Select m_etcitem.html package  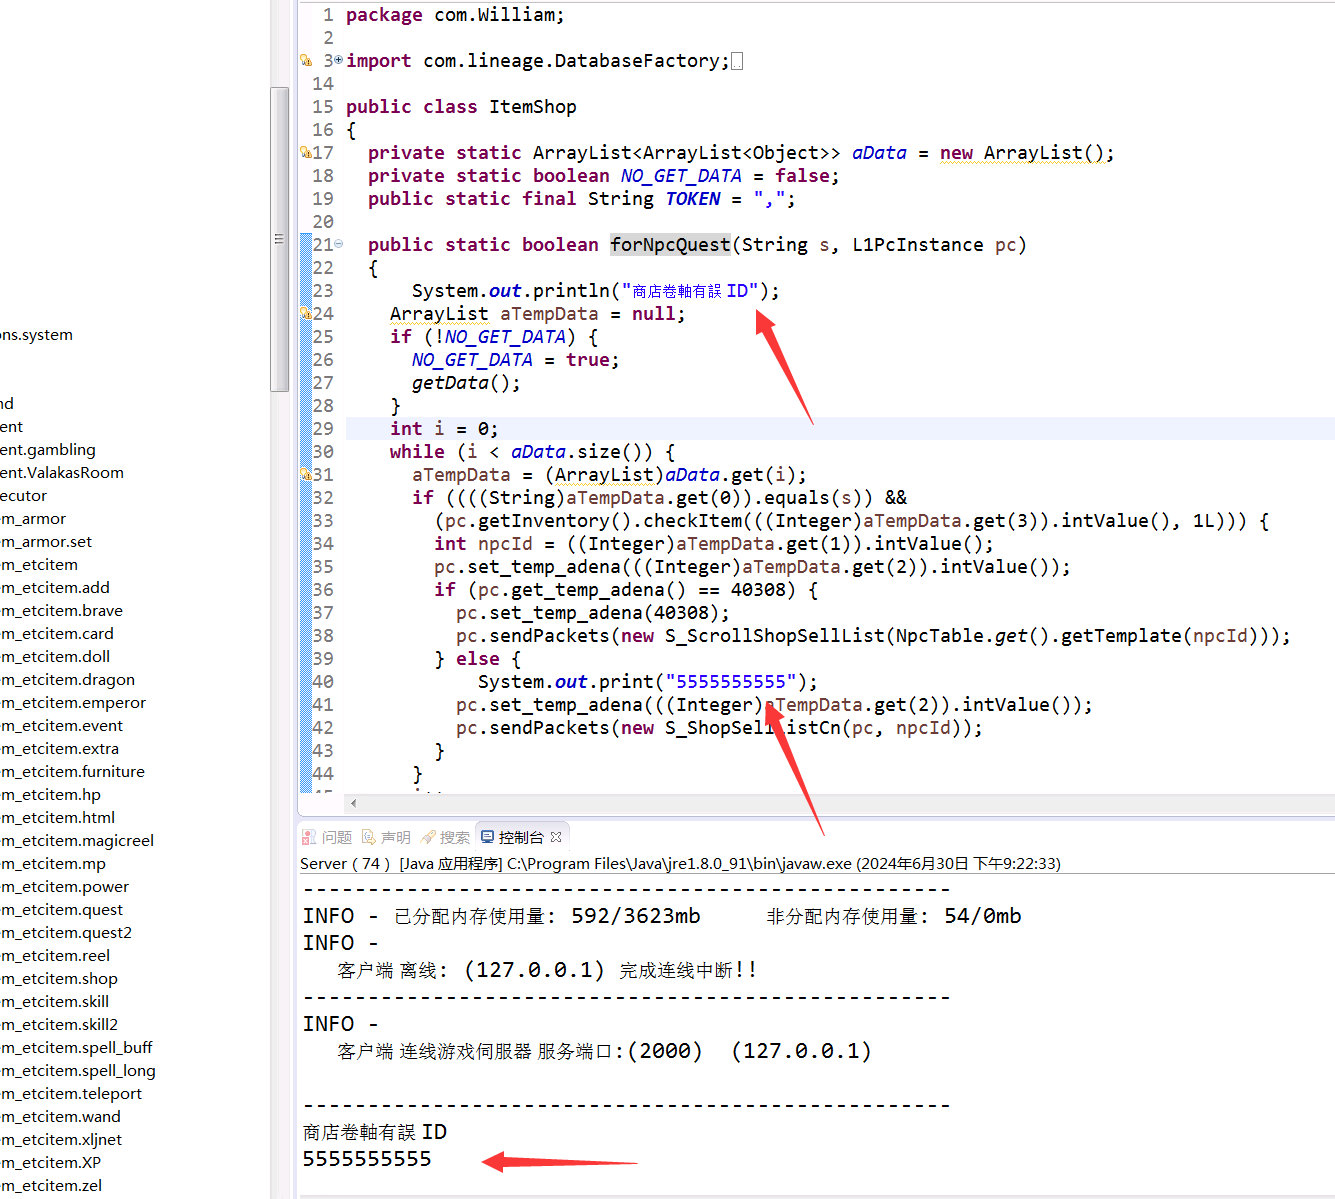(58, 818)
